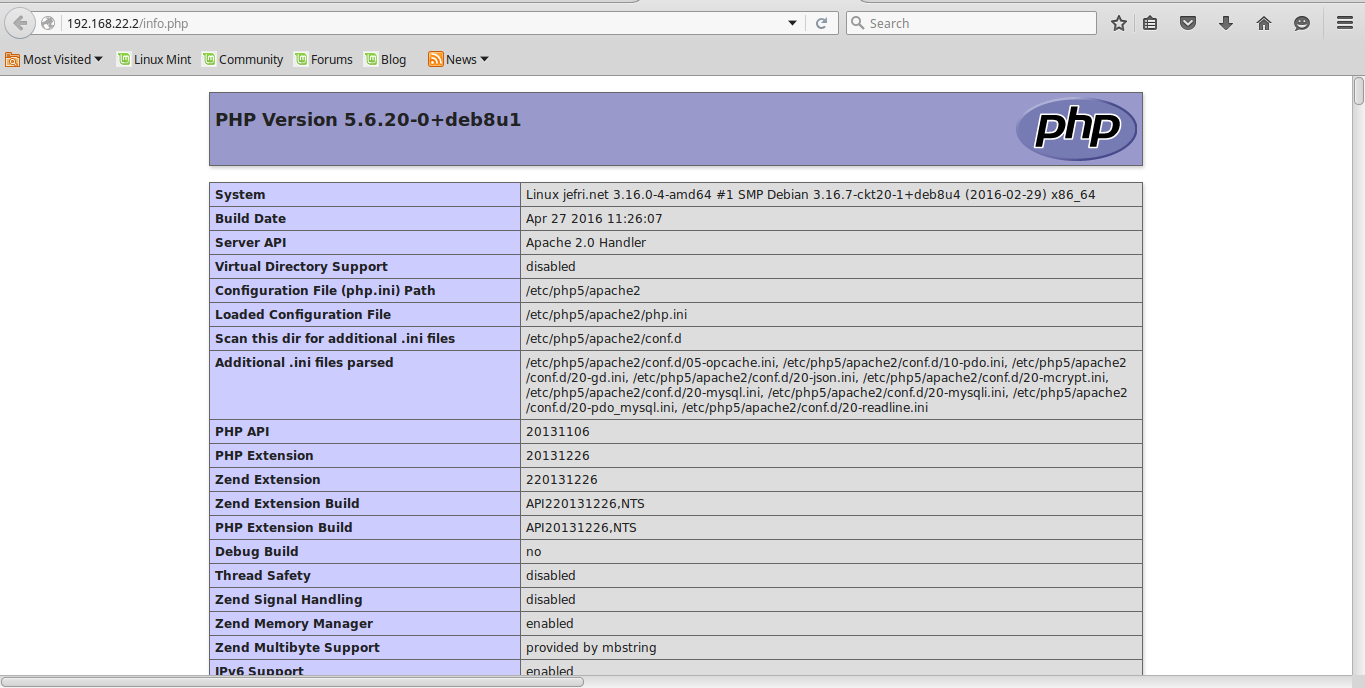Open the Linux Mint bookmark
This screenshot has height=688, width=1365.
point(154,59)
